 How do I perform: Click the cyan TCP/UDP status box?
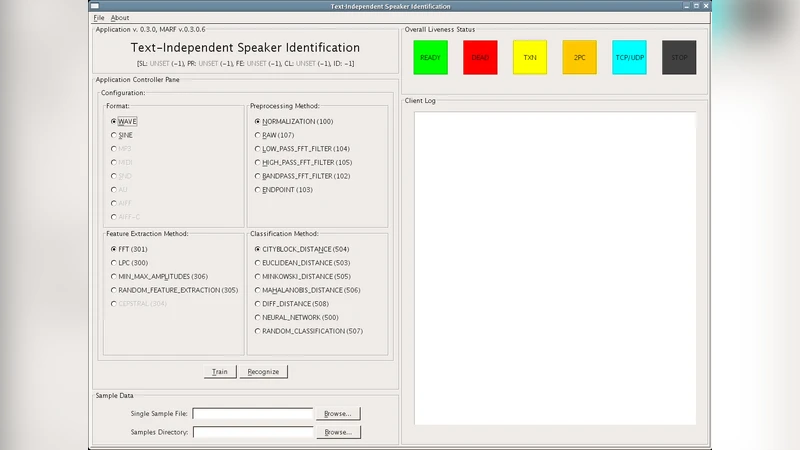[x=629, y=58]
